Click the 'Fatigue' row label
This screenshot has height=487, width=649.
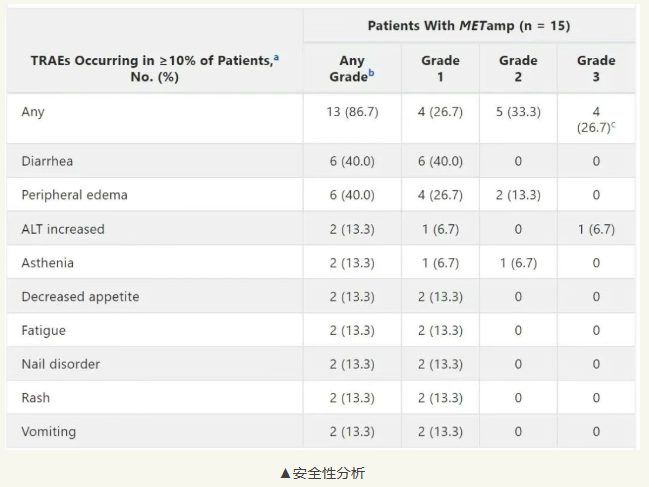(44, 331)
